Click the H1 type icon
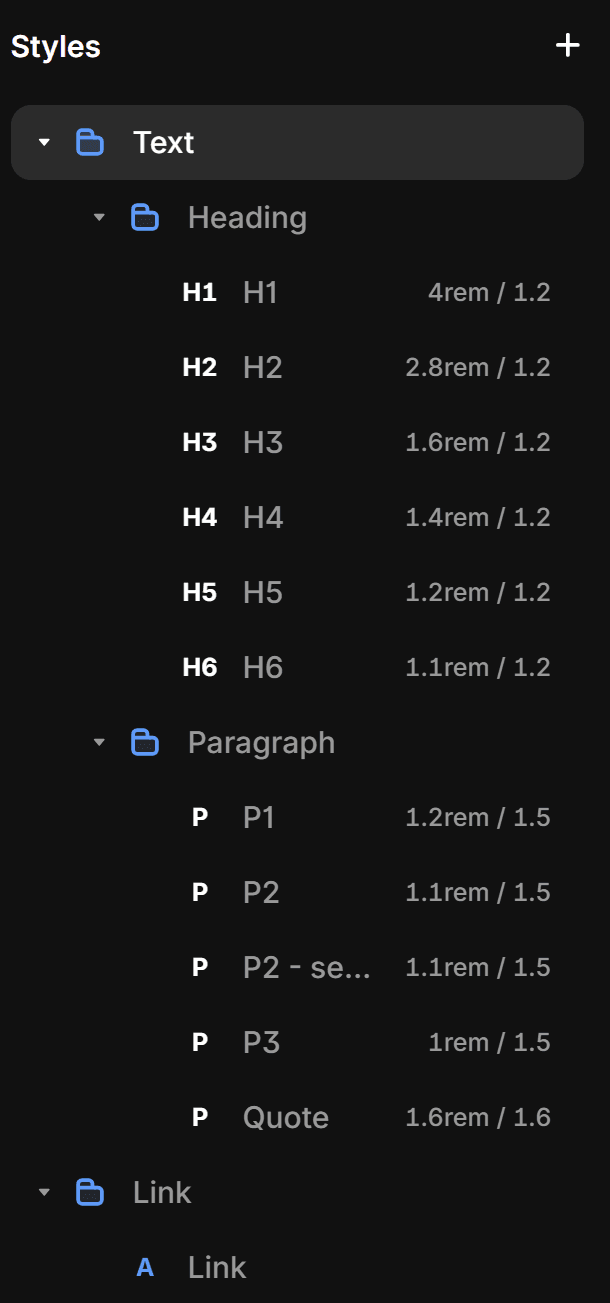Image resolution: width=610 pixels, height=1303 pixels. [200, 291]
